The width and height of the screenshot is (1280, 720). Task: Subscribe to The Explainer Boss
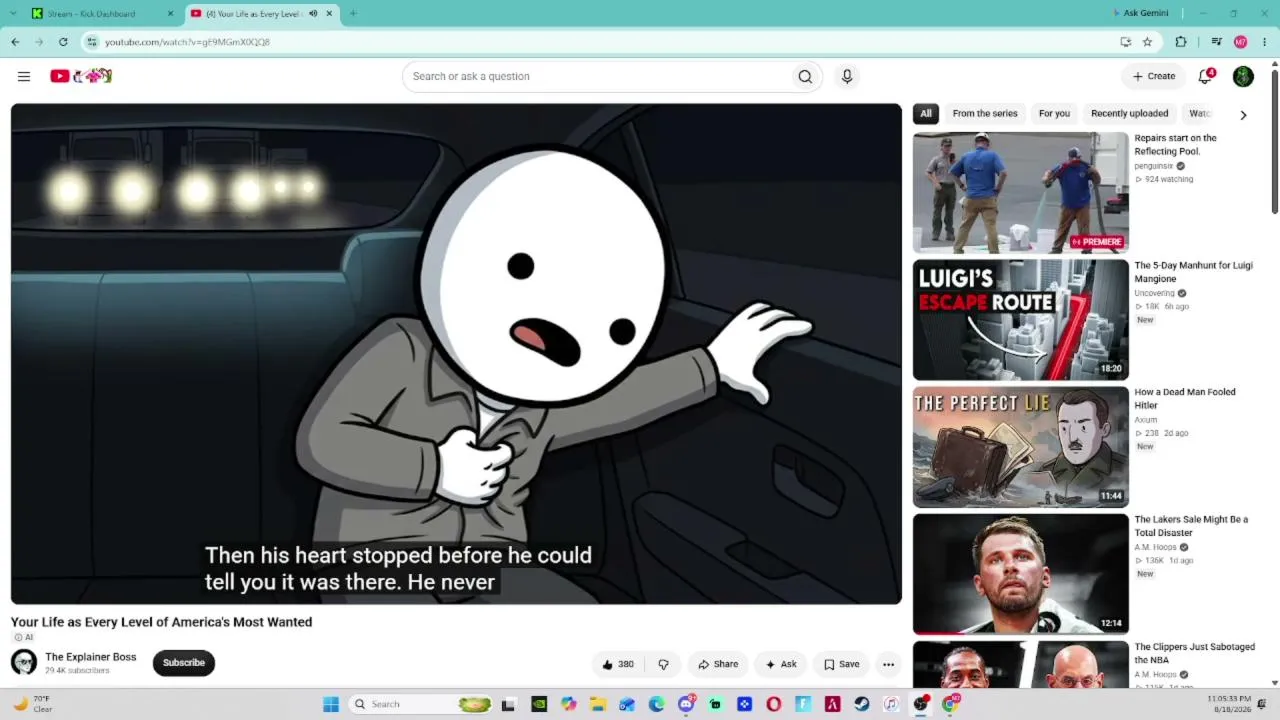click(184, 663)
